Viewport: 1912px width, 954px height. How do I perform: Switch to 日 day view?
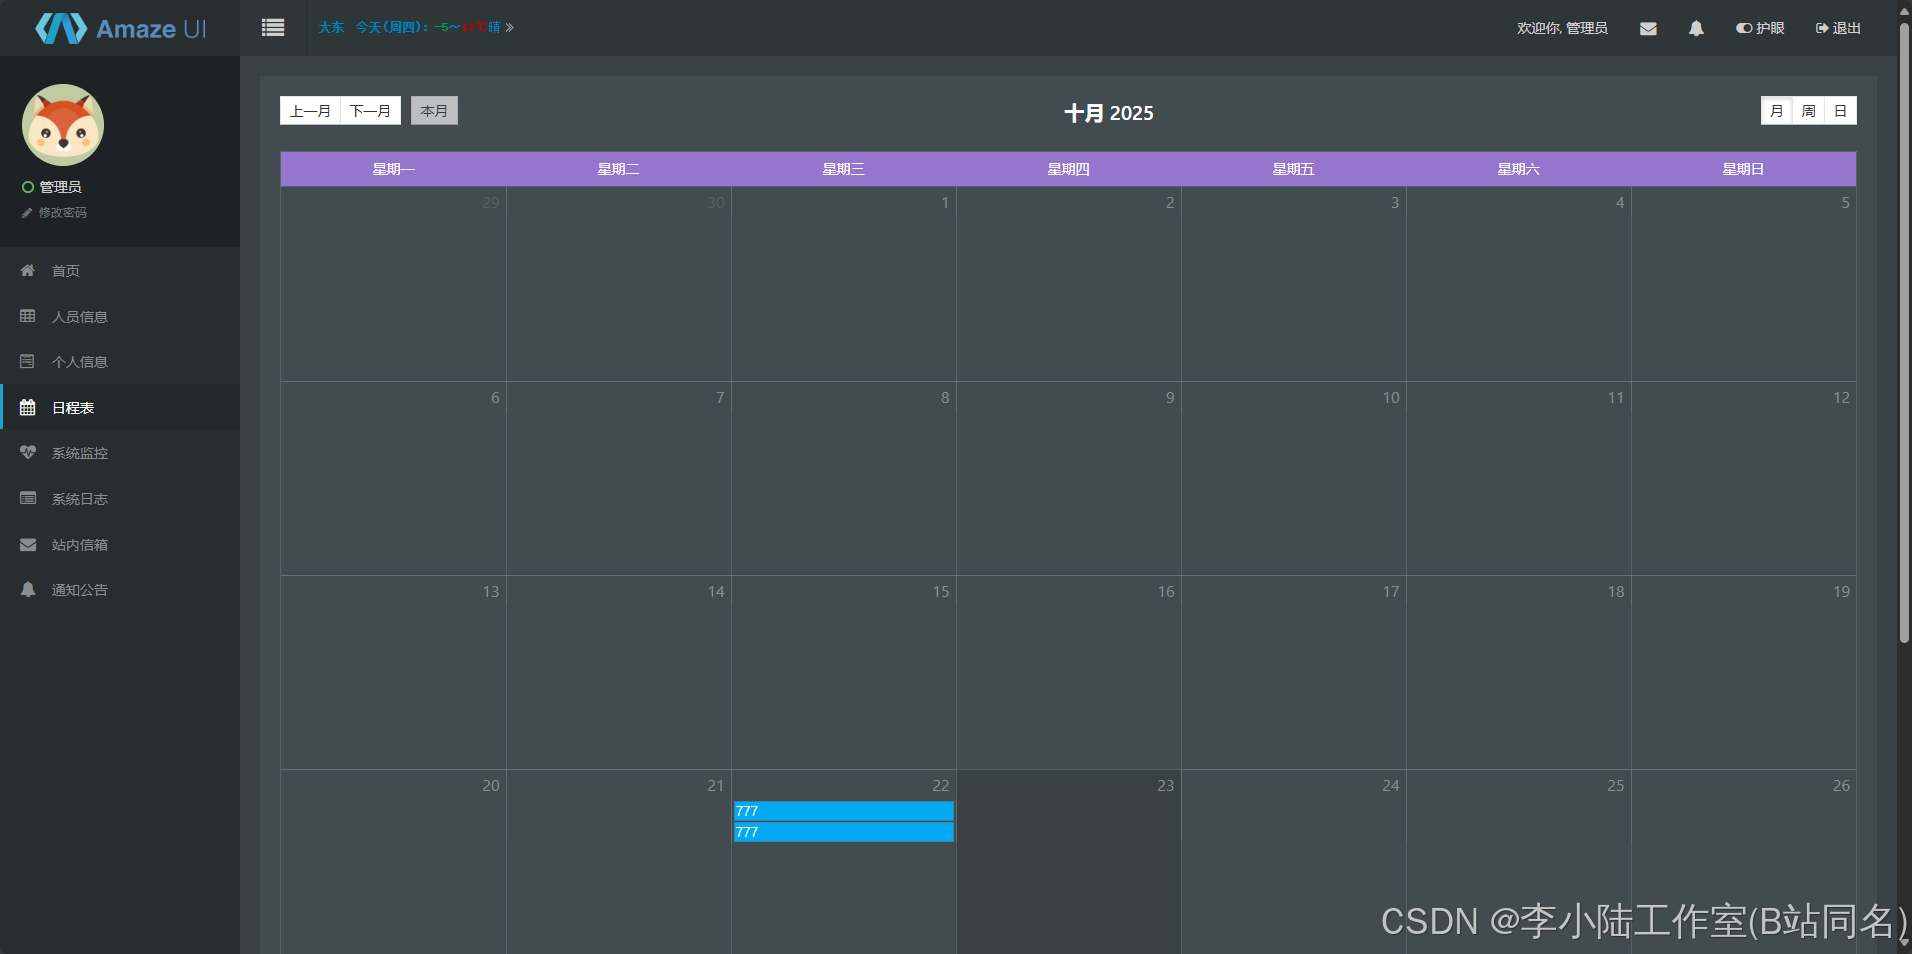[x=1840, y=110]
